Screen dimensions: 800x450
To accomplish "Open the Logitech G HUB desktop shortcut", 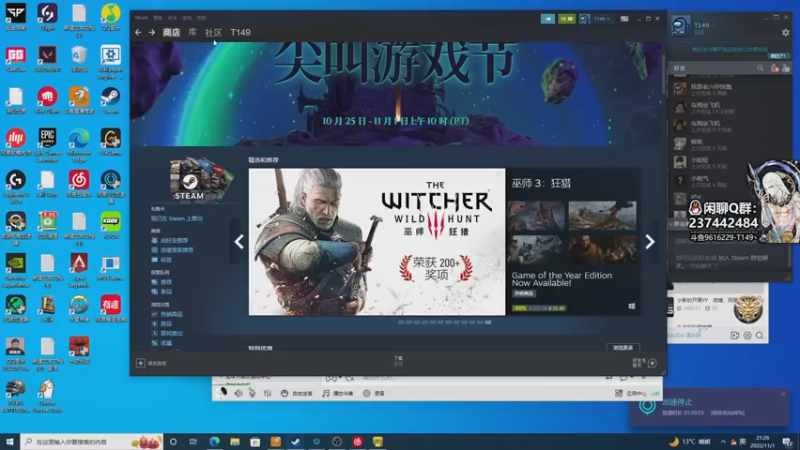I will click(15, 186).
